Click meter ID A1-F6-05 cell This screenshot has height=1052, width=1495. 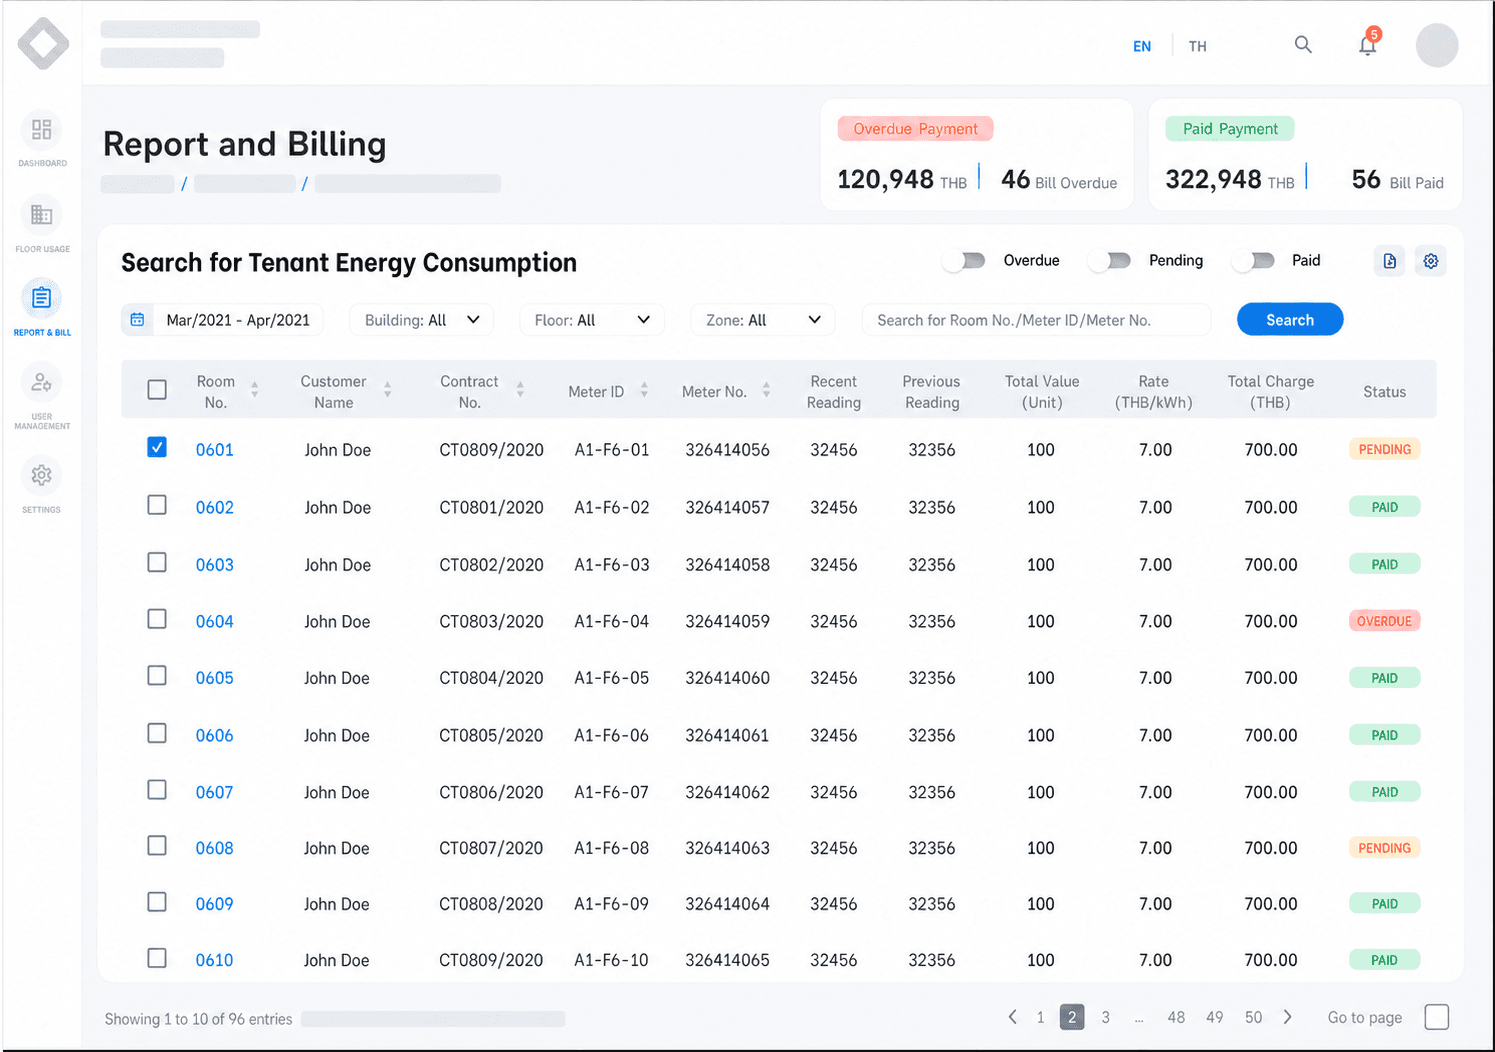coord(611,678)
